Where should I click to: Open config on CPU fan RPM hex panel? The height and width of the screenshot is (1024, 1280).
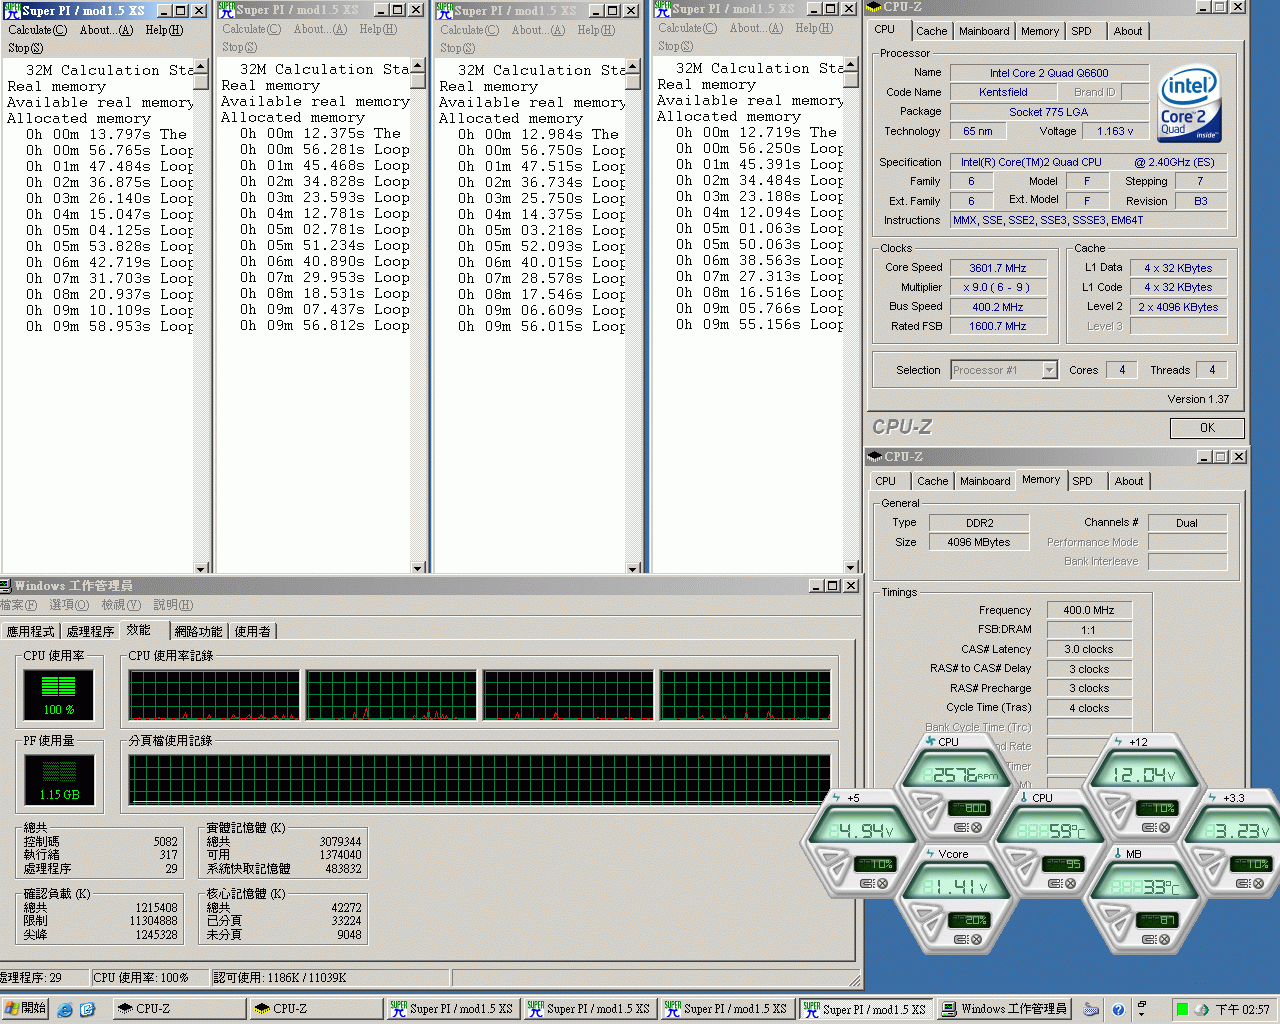[960, 828]
